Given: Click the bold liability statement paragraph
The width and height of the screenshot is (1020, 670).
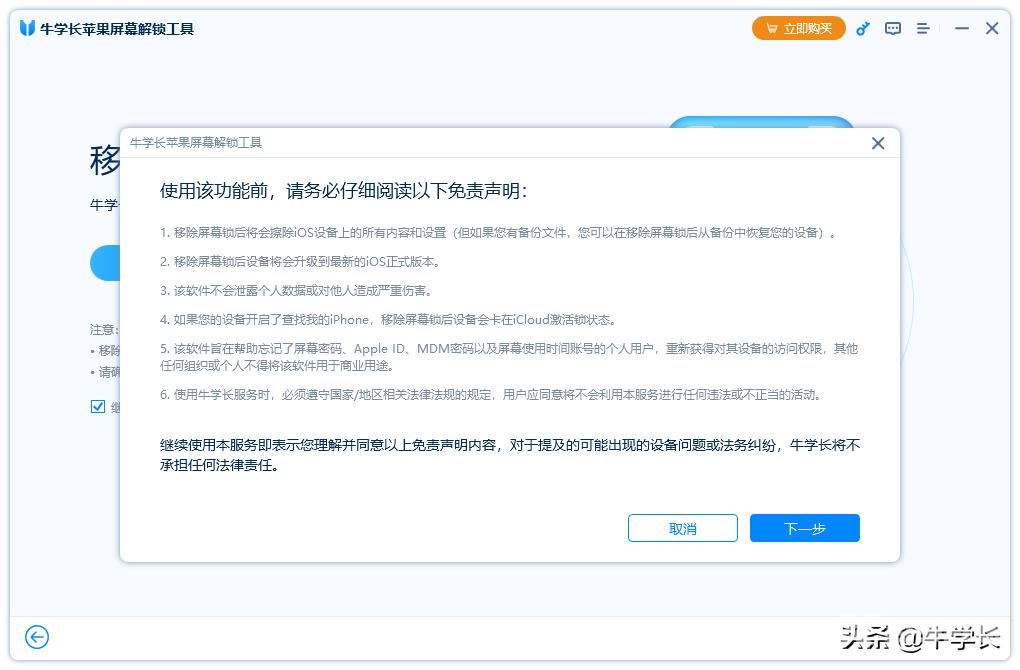Looking at the screenshot, I should coord(509,454).
